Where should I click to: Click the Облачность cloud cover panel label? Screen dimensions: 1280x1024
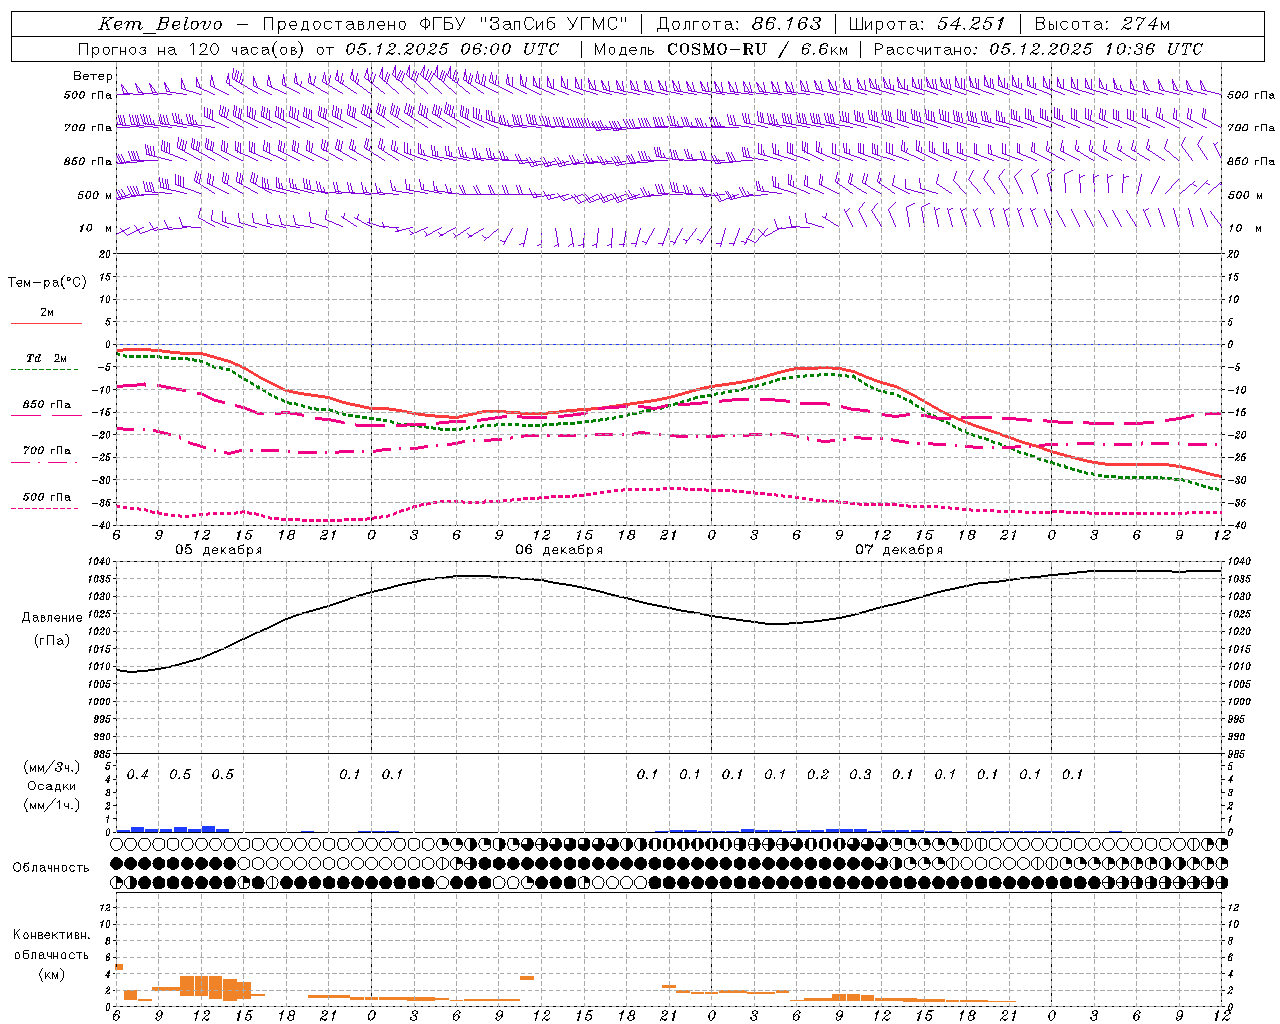[x=51, y=867]
